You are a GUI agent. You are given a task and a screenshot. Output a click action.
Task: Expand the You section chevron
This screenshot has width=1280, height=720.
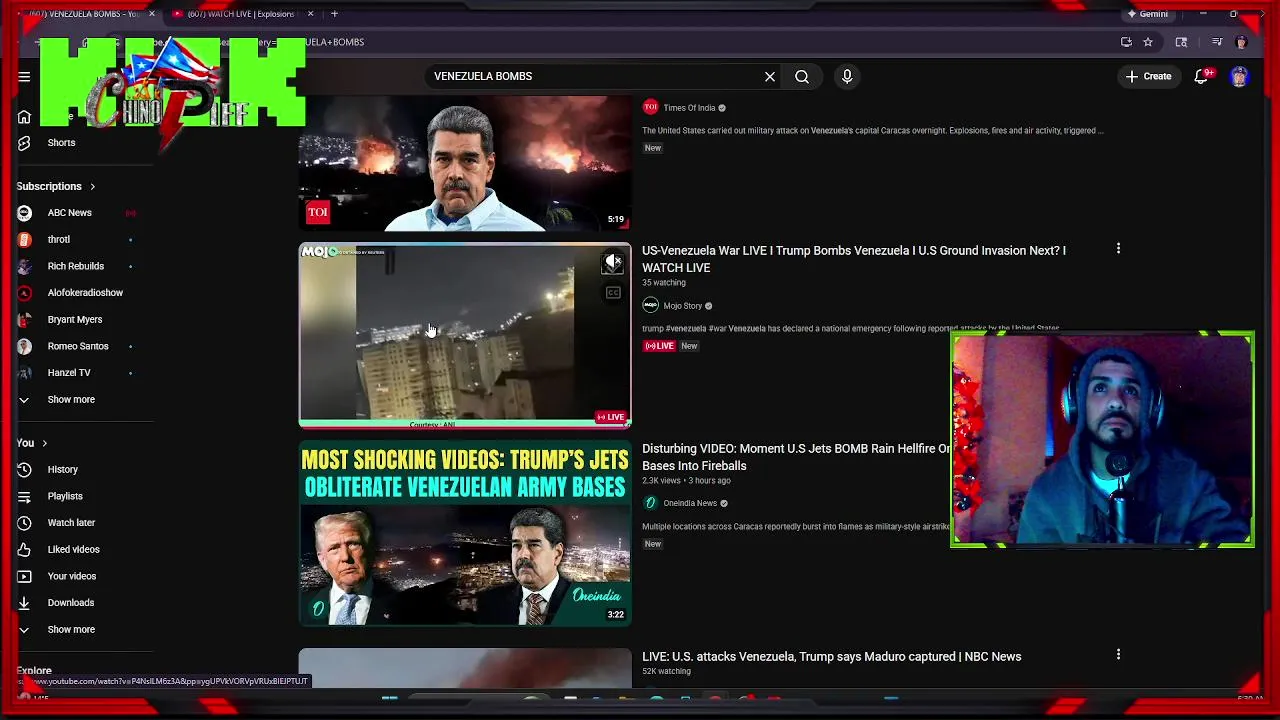(x=44, y=443)
